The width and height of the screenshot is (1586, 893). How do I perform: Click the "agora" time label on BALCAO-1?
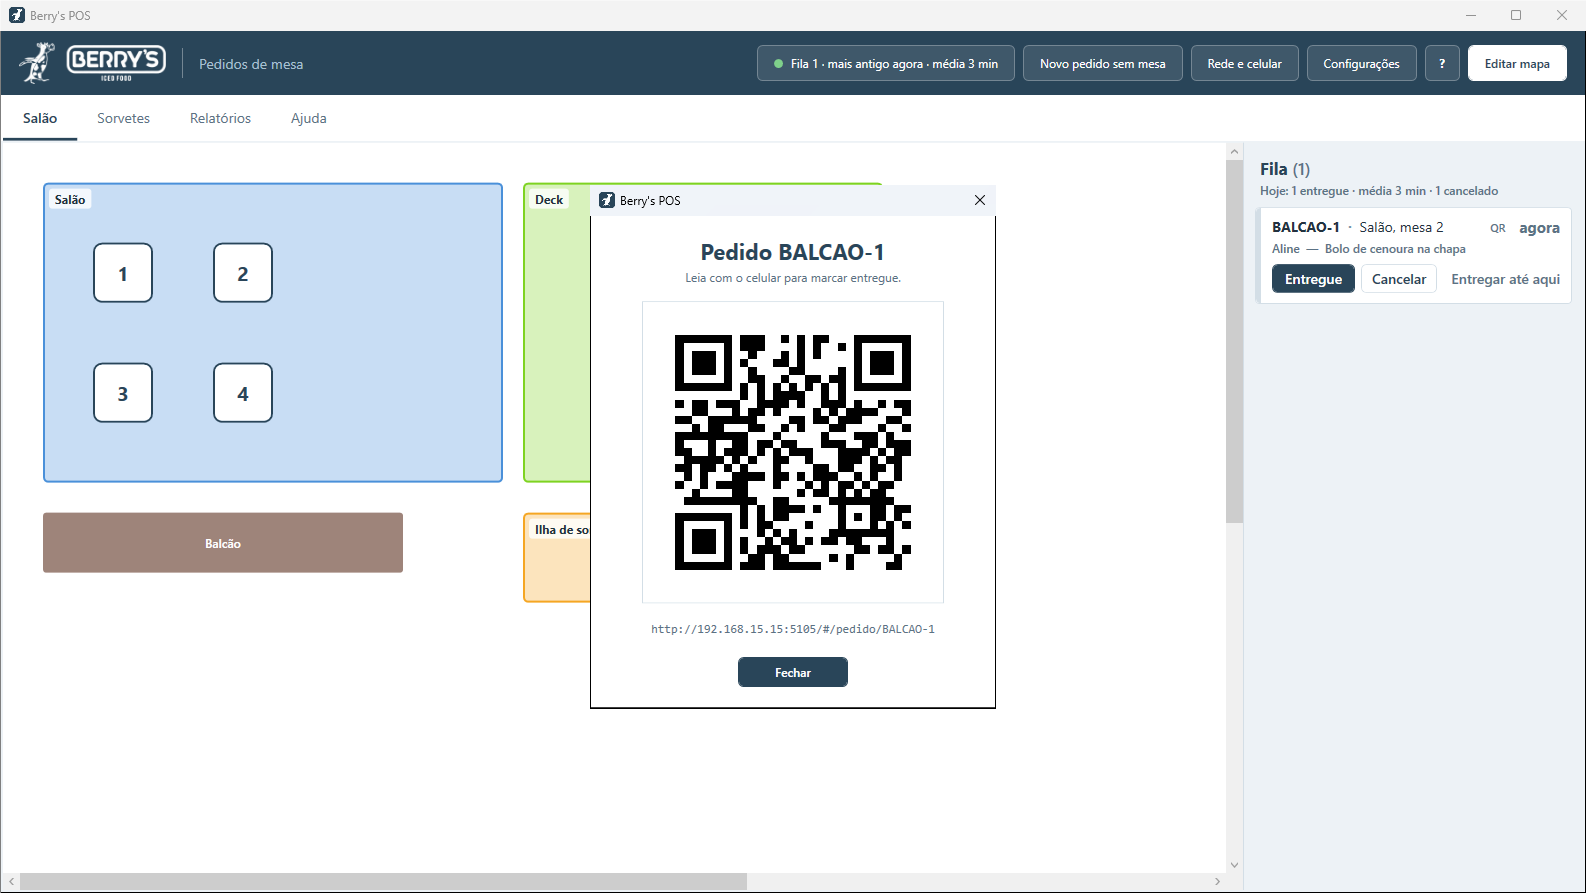pyautogui.click(x=1539, y=228)
